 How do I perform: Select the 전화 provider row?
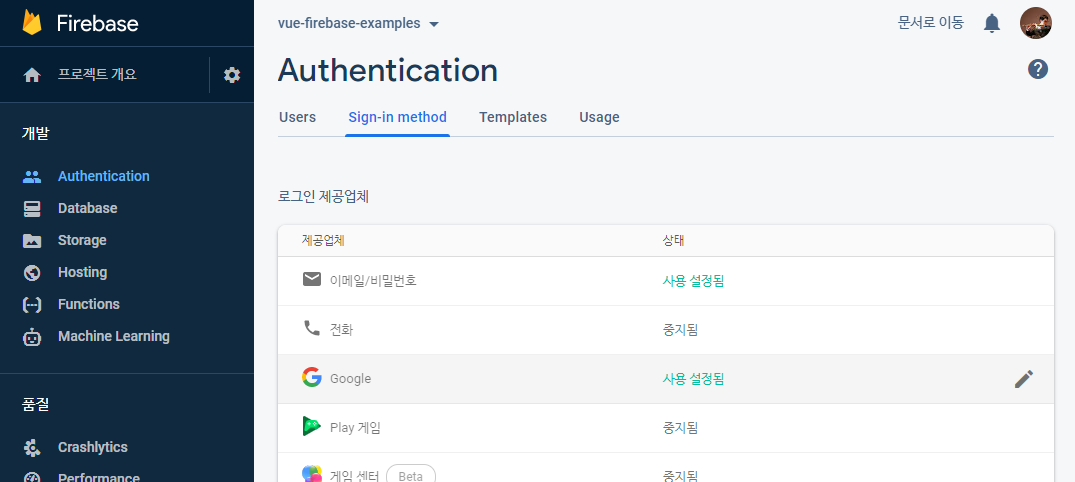[666, 330]
